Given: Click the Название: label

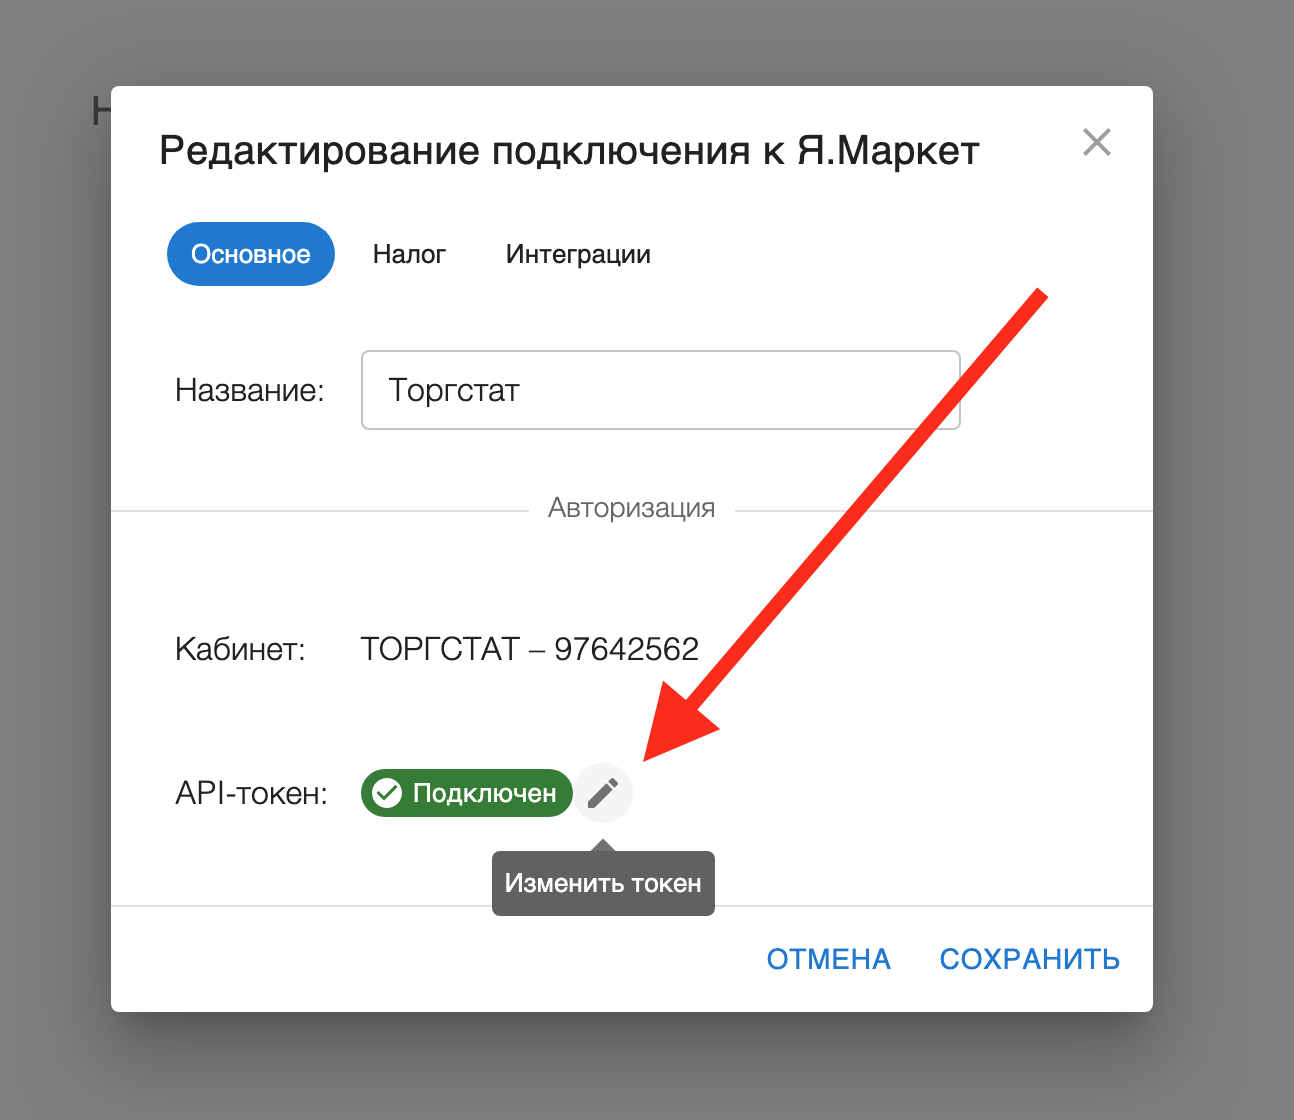Looking at the screenshot, I should click(x=250, y=390).
